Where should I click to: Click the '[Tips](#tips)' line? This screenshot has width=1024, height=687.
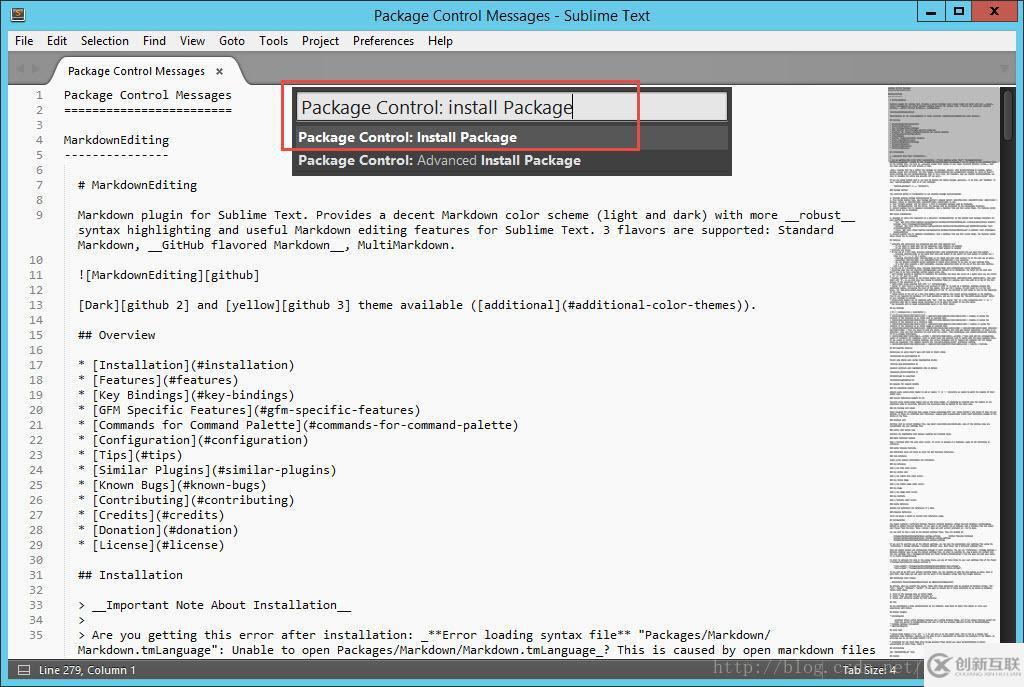coord(130,455)
